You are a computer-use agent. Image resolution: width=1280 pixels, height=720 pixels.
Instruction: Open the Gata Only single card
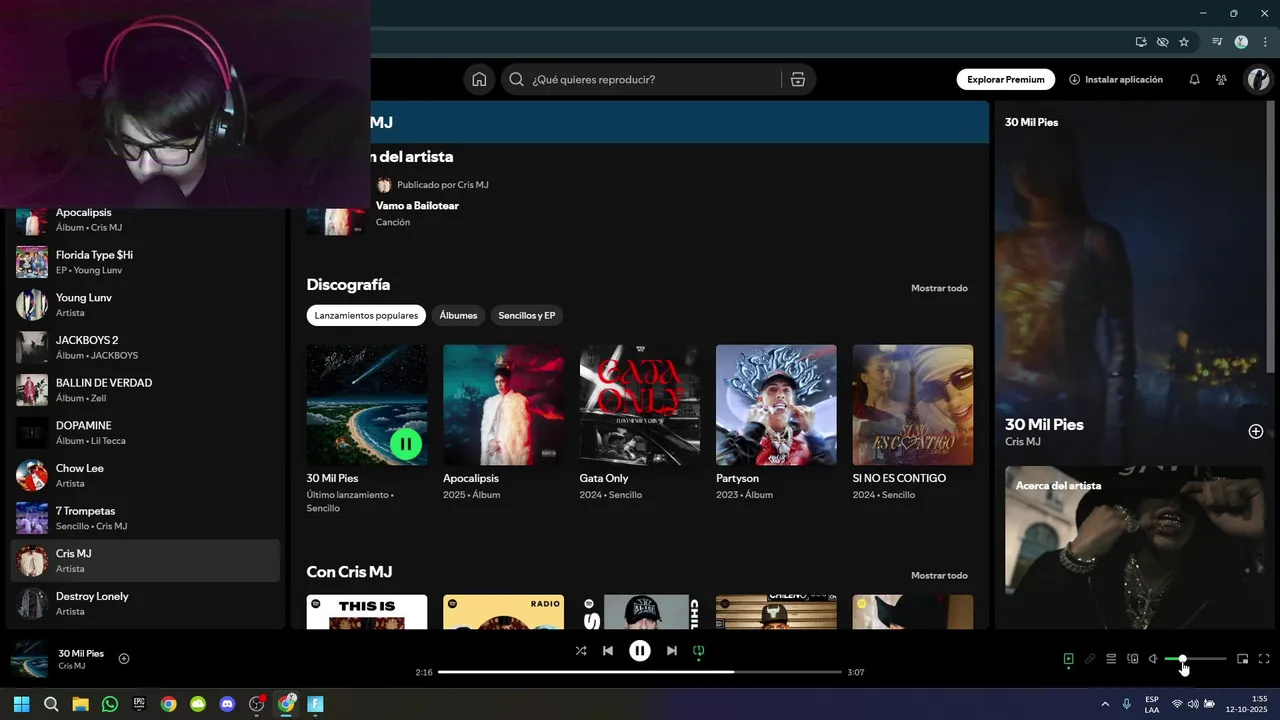click(x=640, y=423)
